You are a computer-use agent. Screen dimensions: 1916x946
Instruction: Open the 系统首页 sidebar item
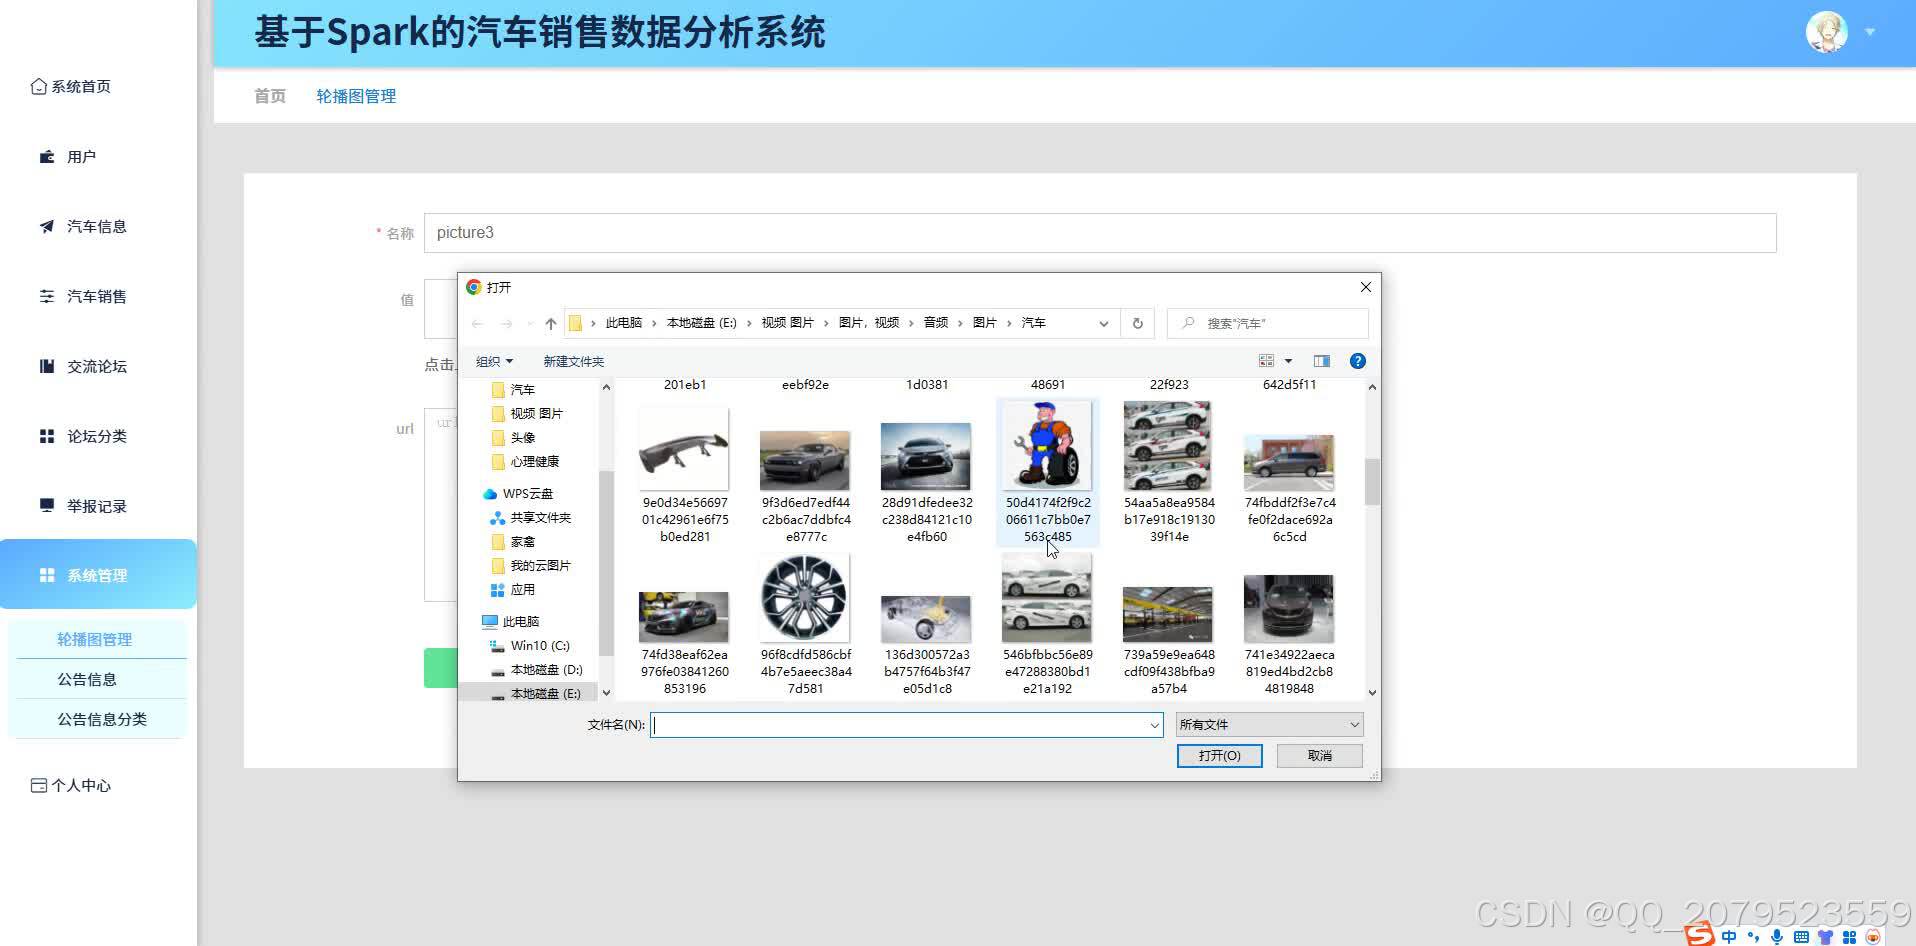click(x=71, y=87)
